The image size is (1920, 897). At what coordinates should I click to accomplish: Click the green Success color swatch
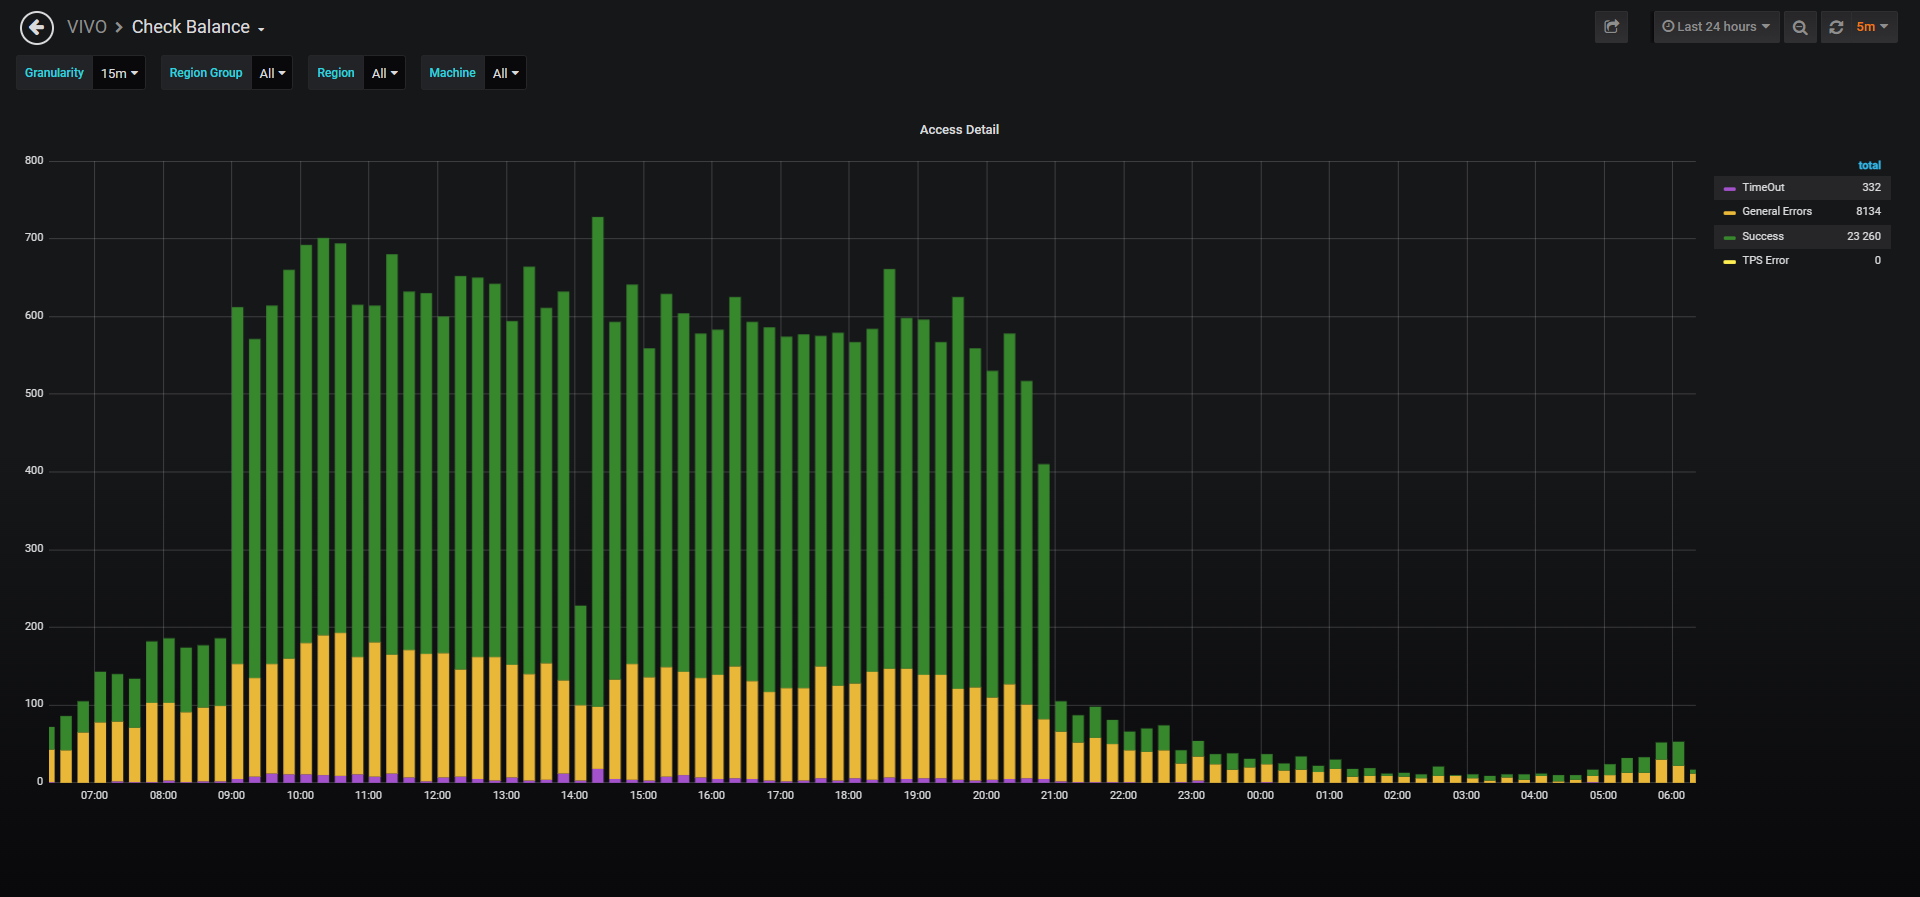click(1730, 237)
